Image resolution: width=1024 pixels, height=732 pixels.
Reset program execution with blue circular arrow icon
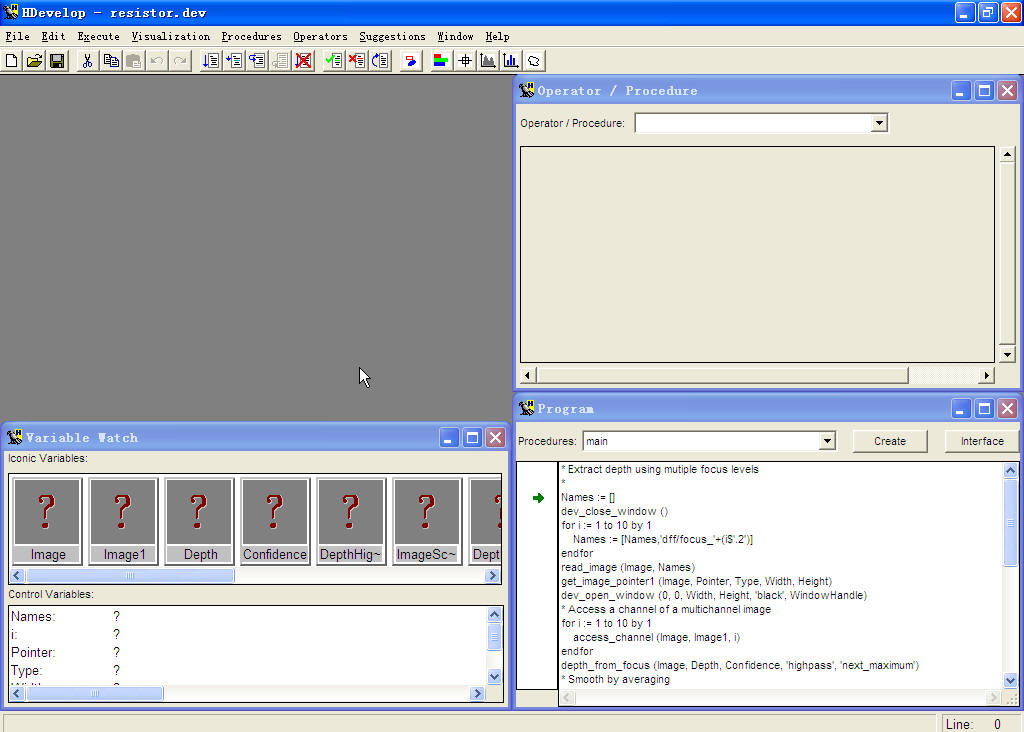tap(380, 61)
